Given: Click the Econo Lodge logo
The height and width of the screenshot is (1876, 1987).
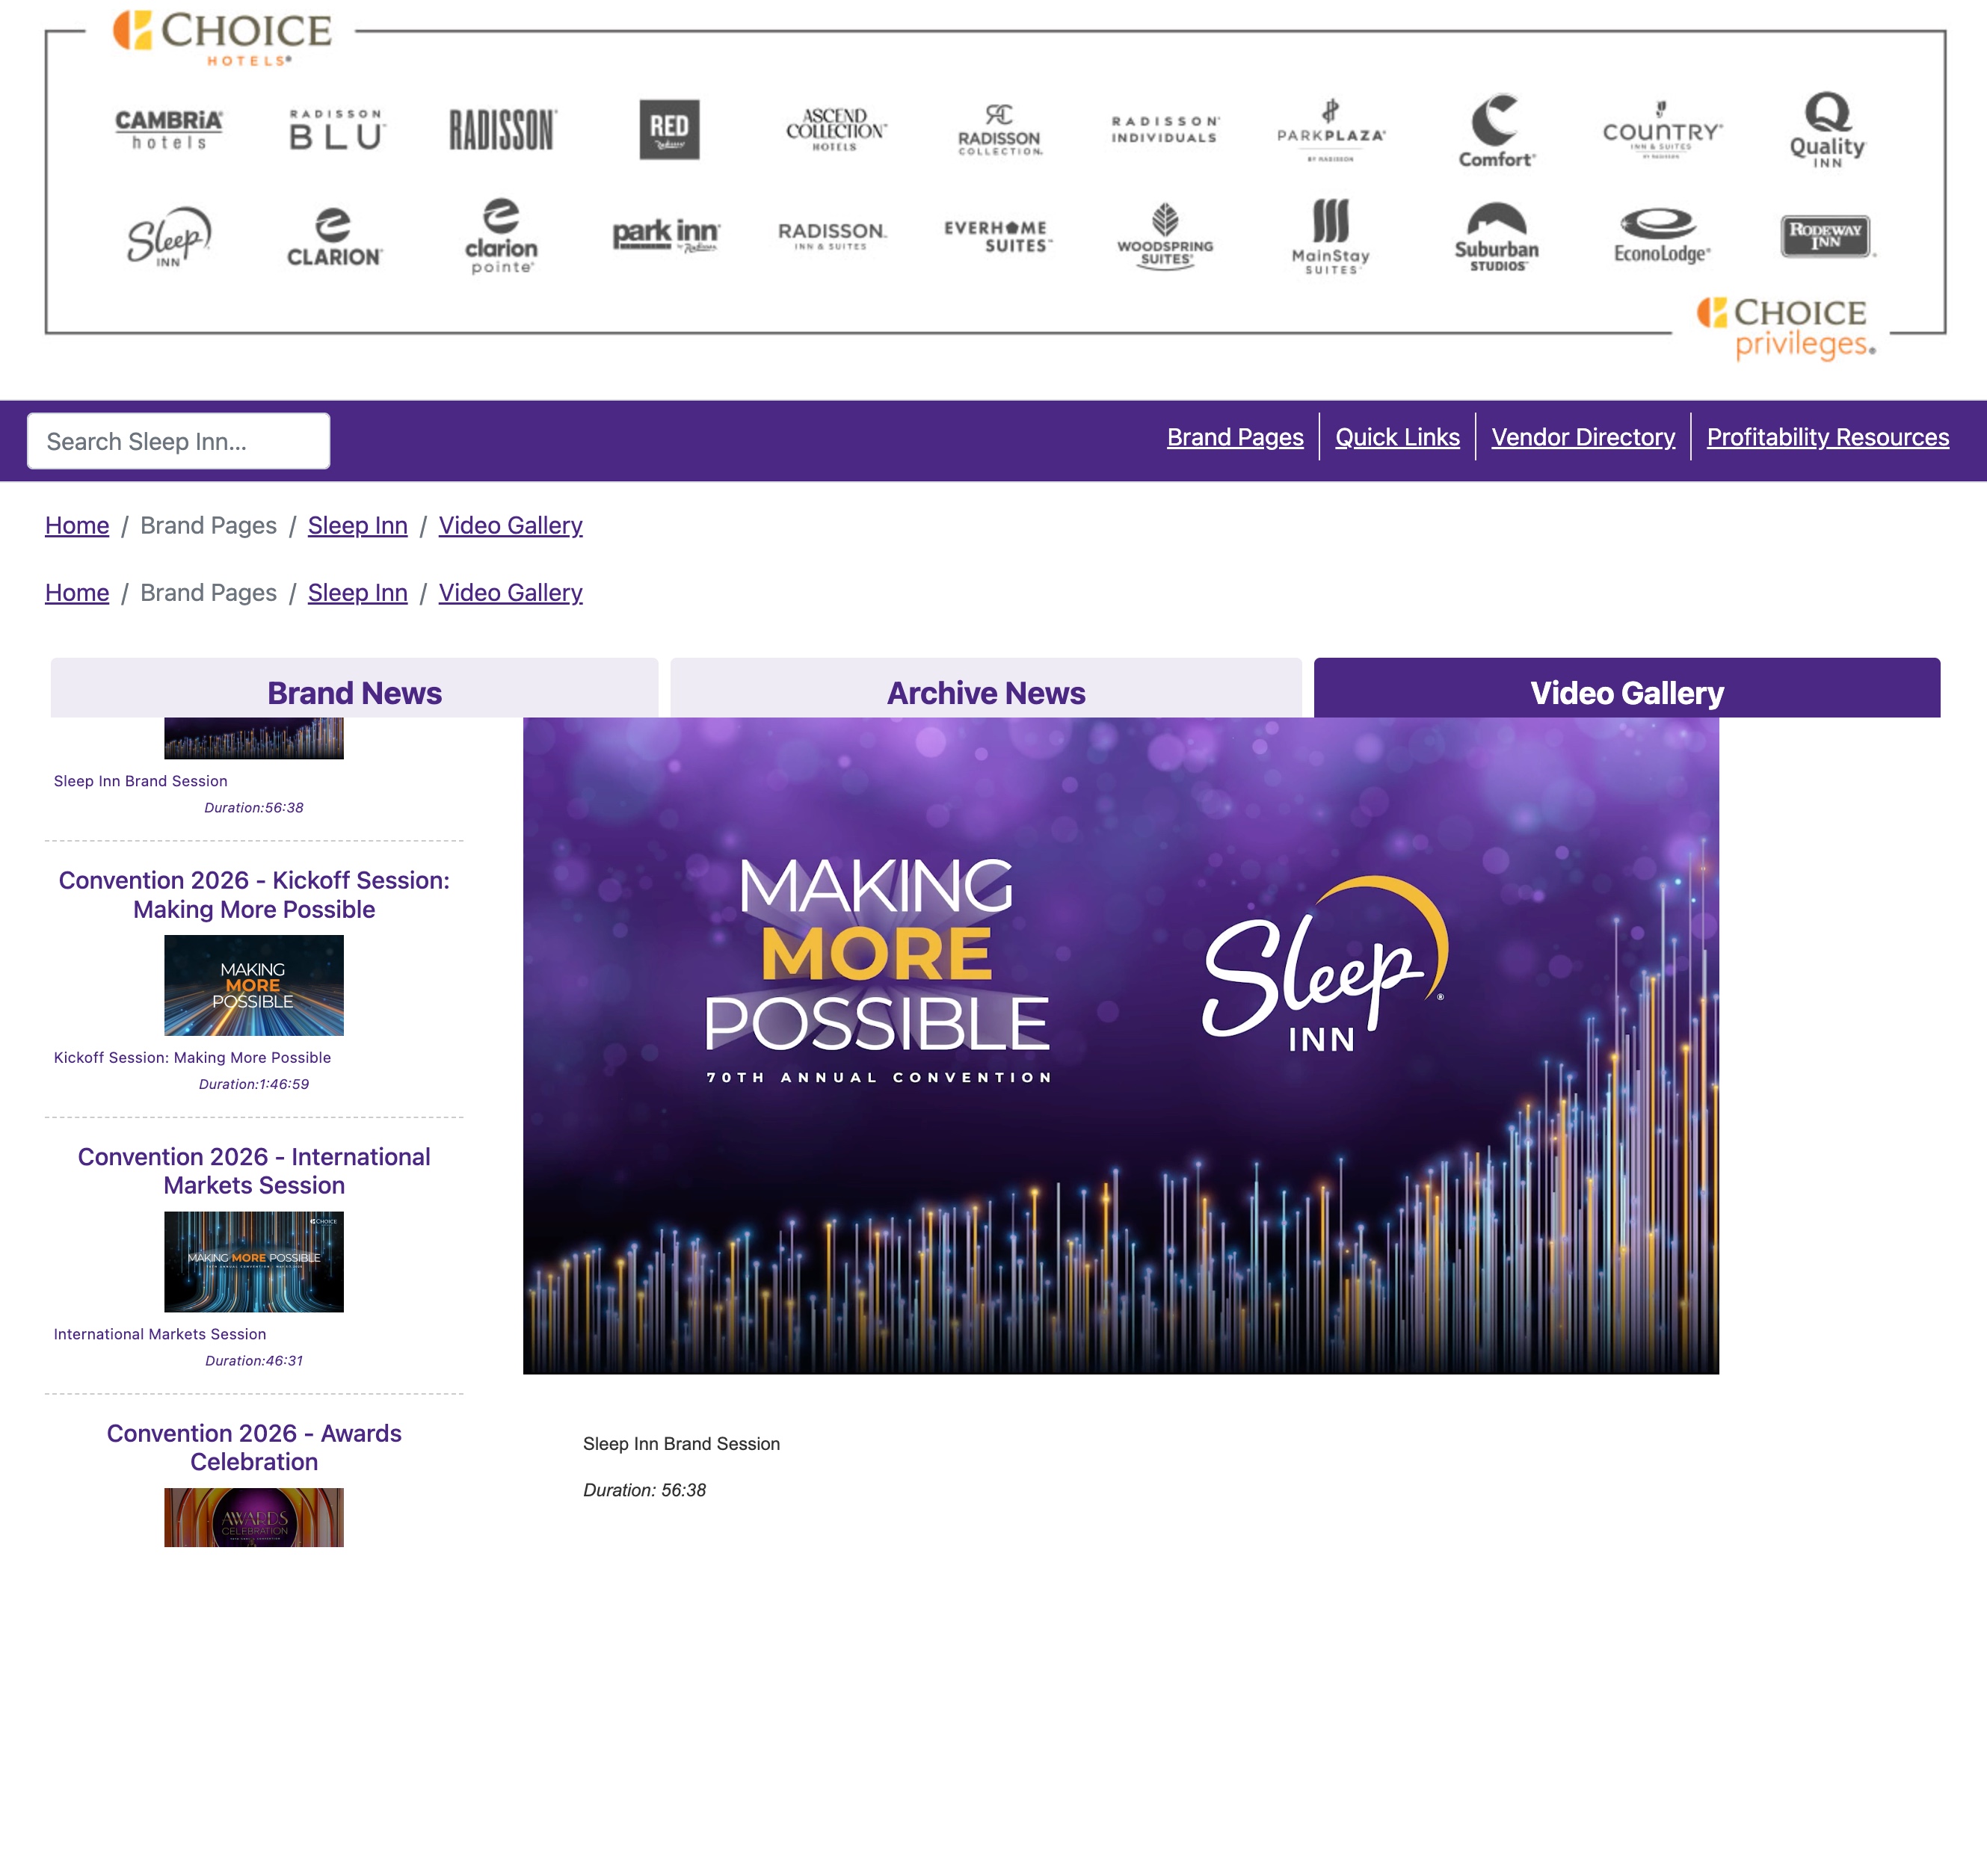Looking at the screenshot, I should pos(1662,237).
